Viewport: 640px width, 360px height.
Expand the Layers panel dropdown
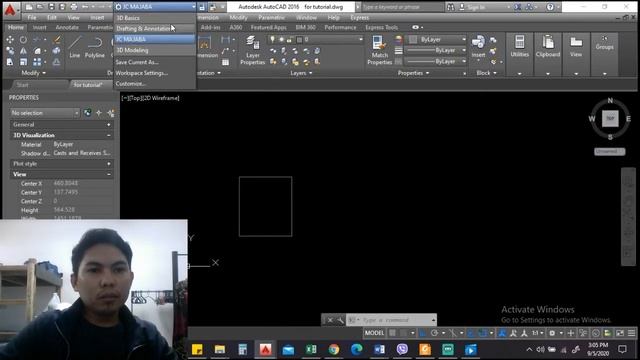(x=301, y=73)
